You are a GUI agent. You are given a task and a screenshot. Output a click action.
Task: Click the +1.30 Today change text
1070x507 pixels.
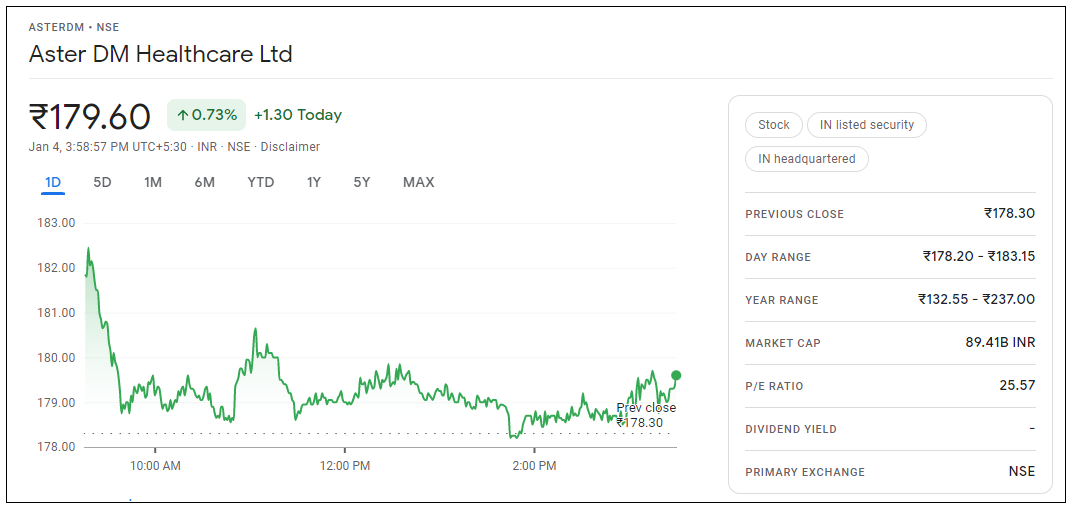(x=298, y=115)
